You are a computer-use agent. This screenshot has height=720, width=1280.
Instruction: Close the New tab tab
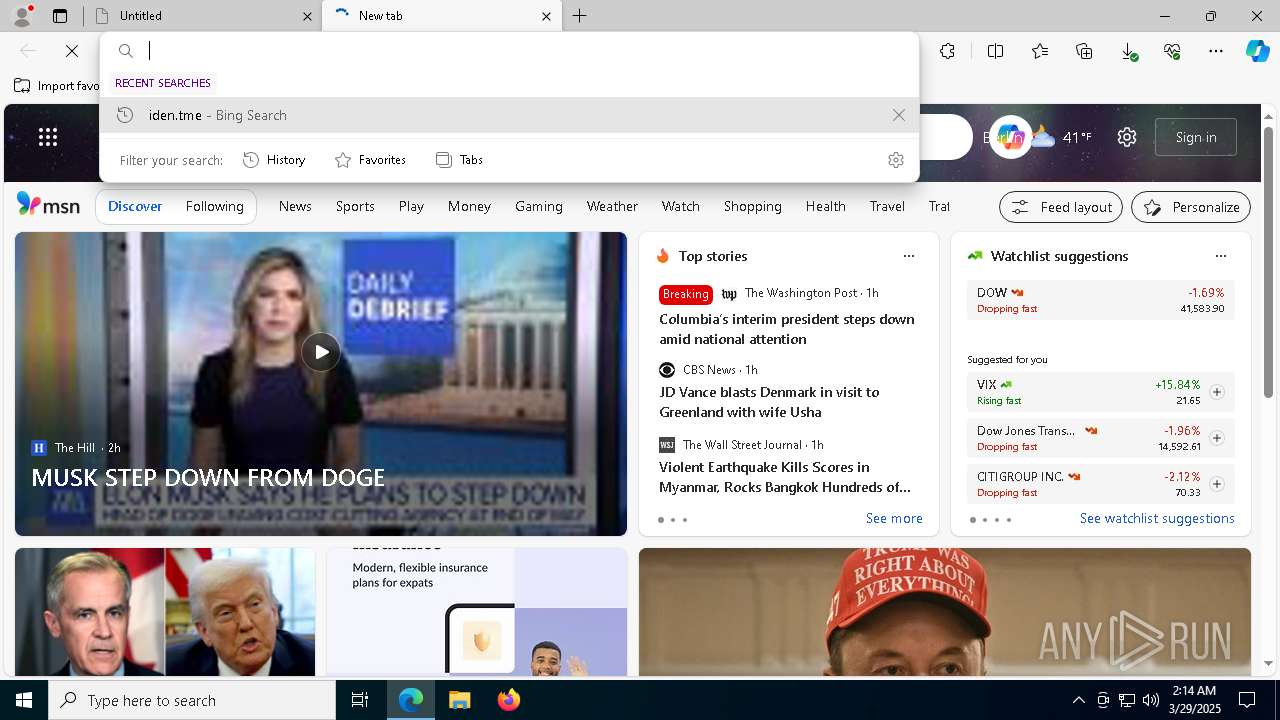tap(546, 16)
